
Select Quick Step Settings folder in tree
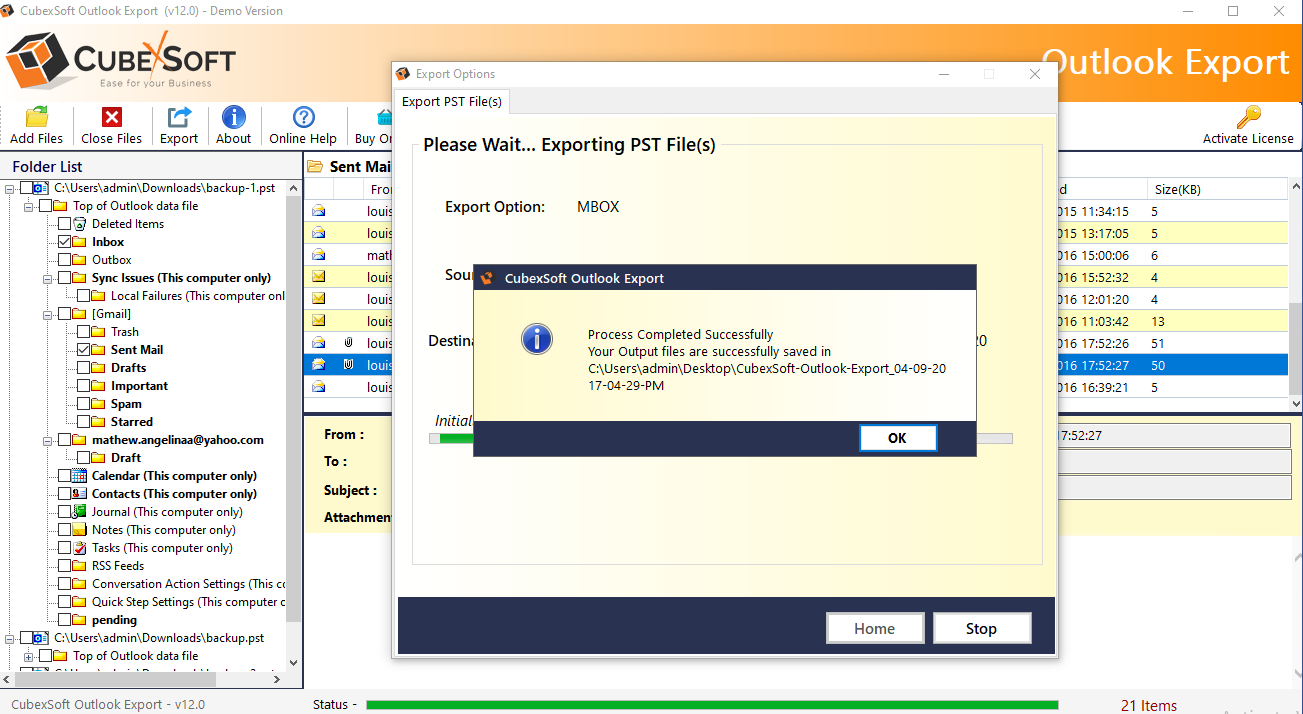tap(189, 602)
